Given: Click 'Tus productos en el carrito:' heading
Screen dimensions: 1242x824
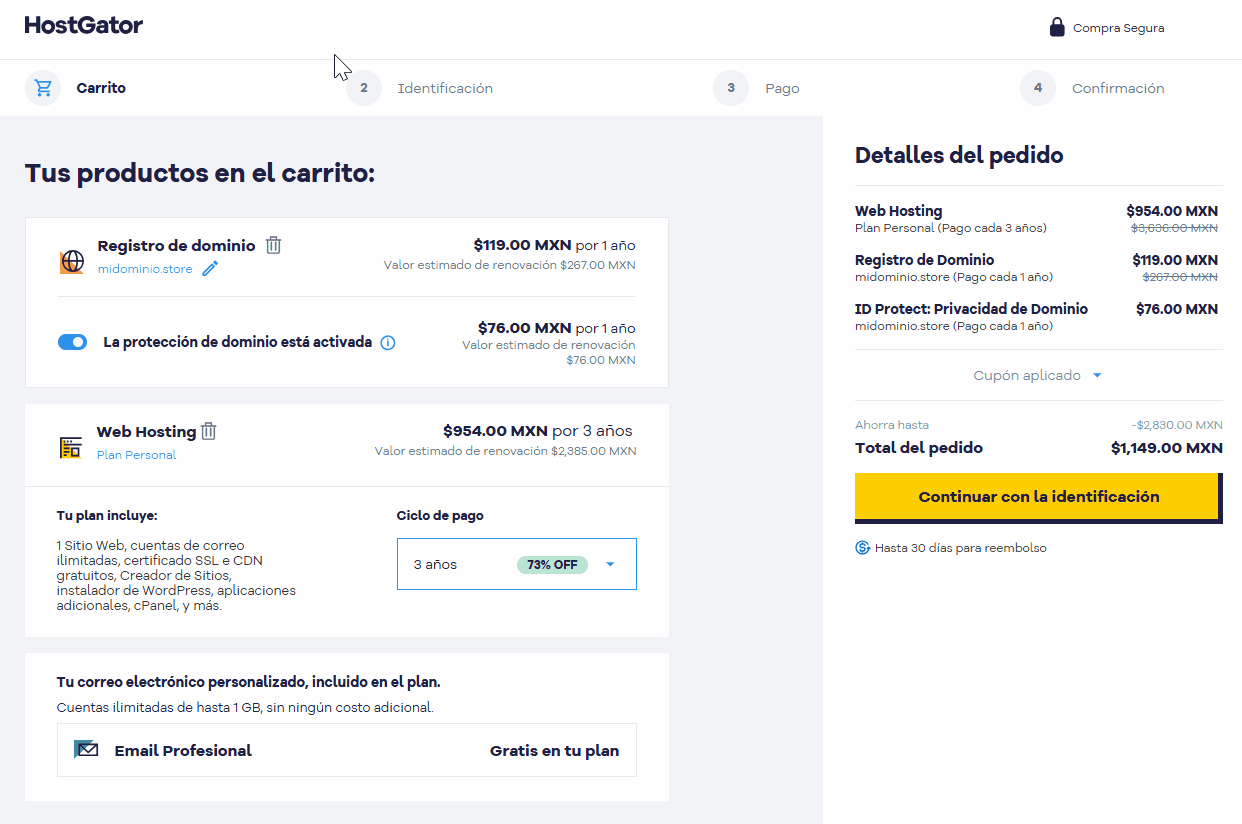Looking at the screenshot, I should click(x=200, y=173).
